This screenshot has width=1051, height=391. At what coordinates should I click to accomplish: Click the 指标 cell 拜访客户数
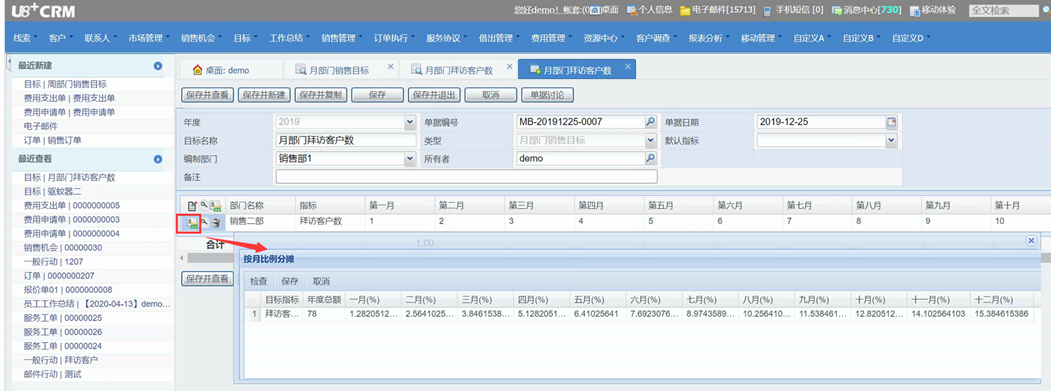coord(330,221)
